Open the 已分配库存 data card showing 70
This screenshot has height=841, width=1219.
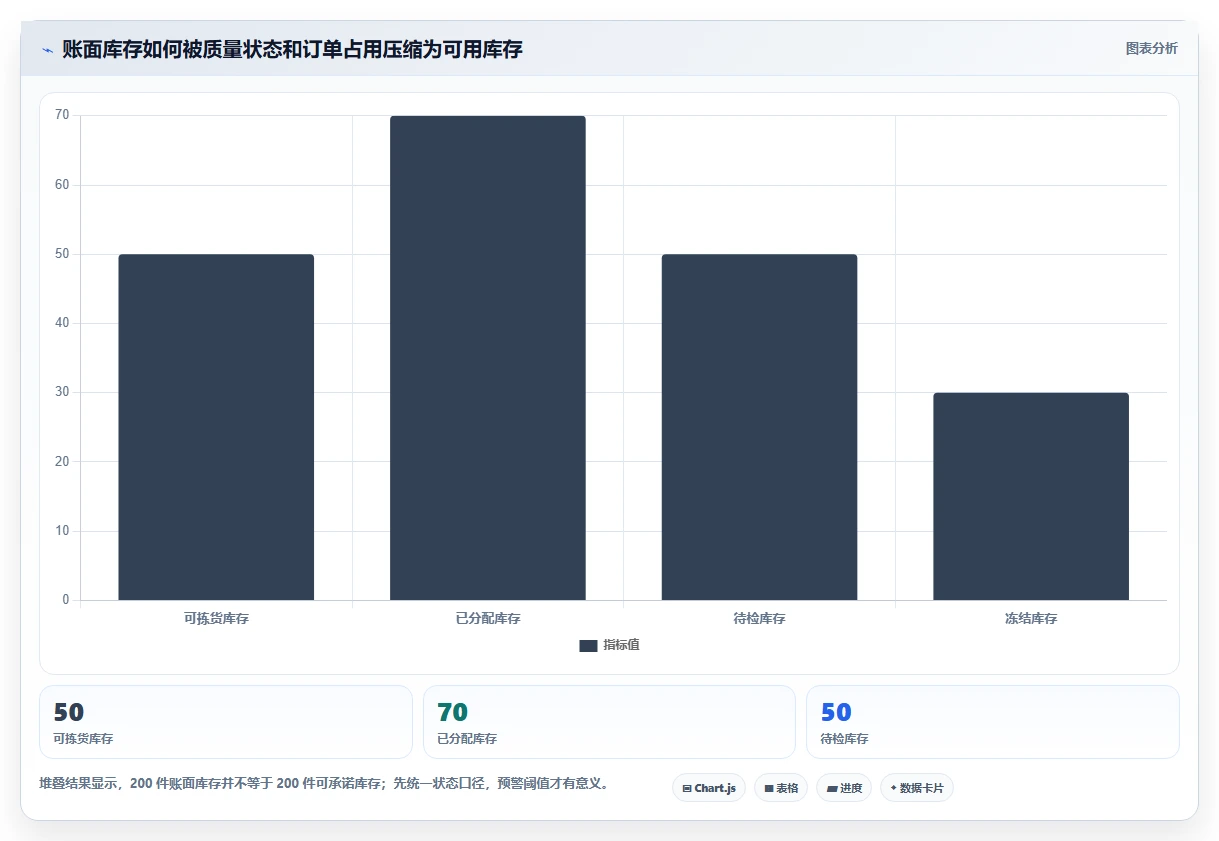[609, 722]
